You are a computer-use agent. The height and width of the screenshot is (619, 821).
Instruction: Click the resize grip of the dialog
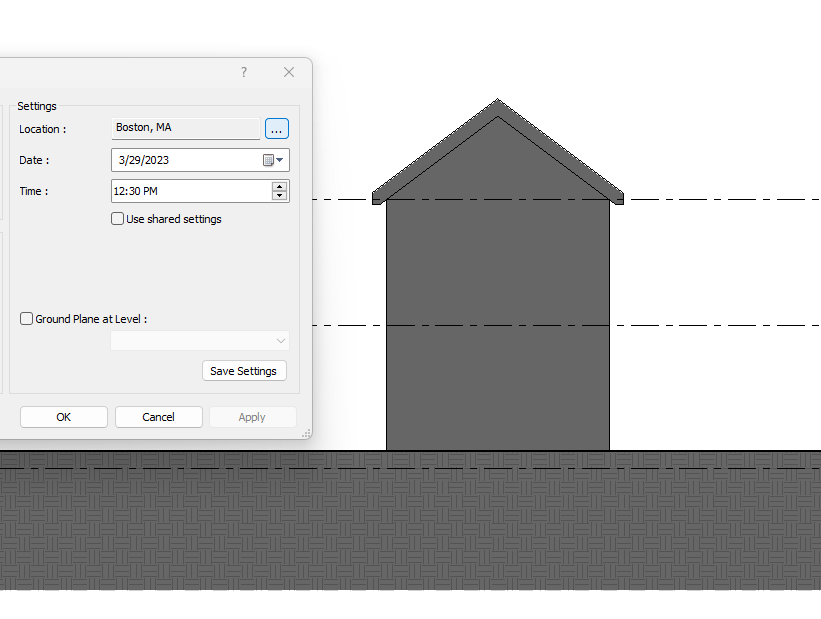306,434
